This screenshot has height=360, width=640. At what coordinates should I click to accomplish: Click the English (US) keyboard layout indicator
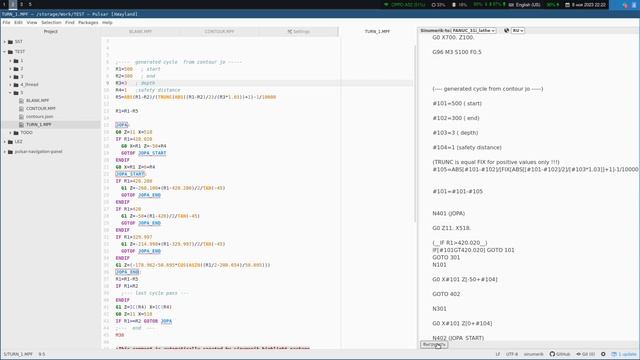click(524, 5)
